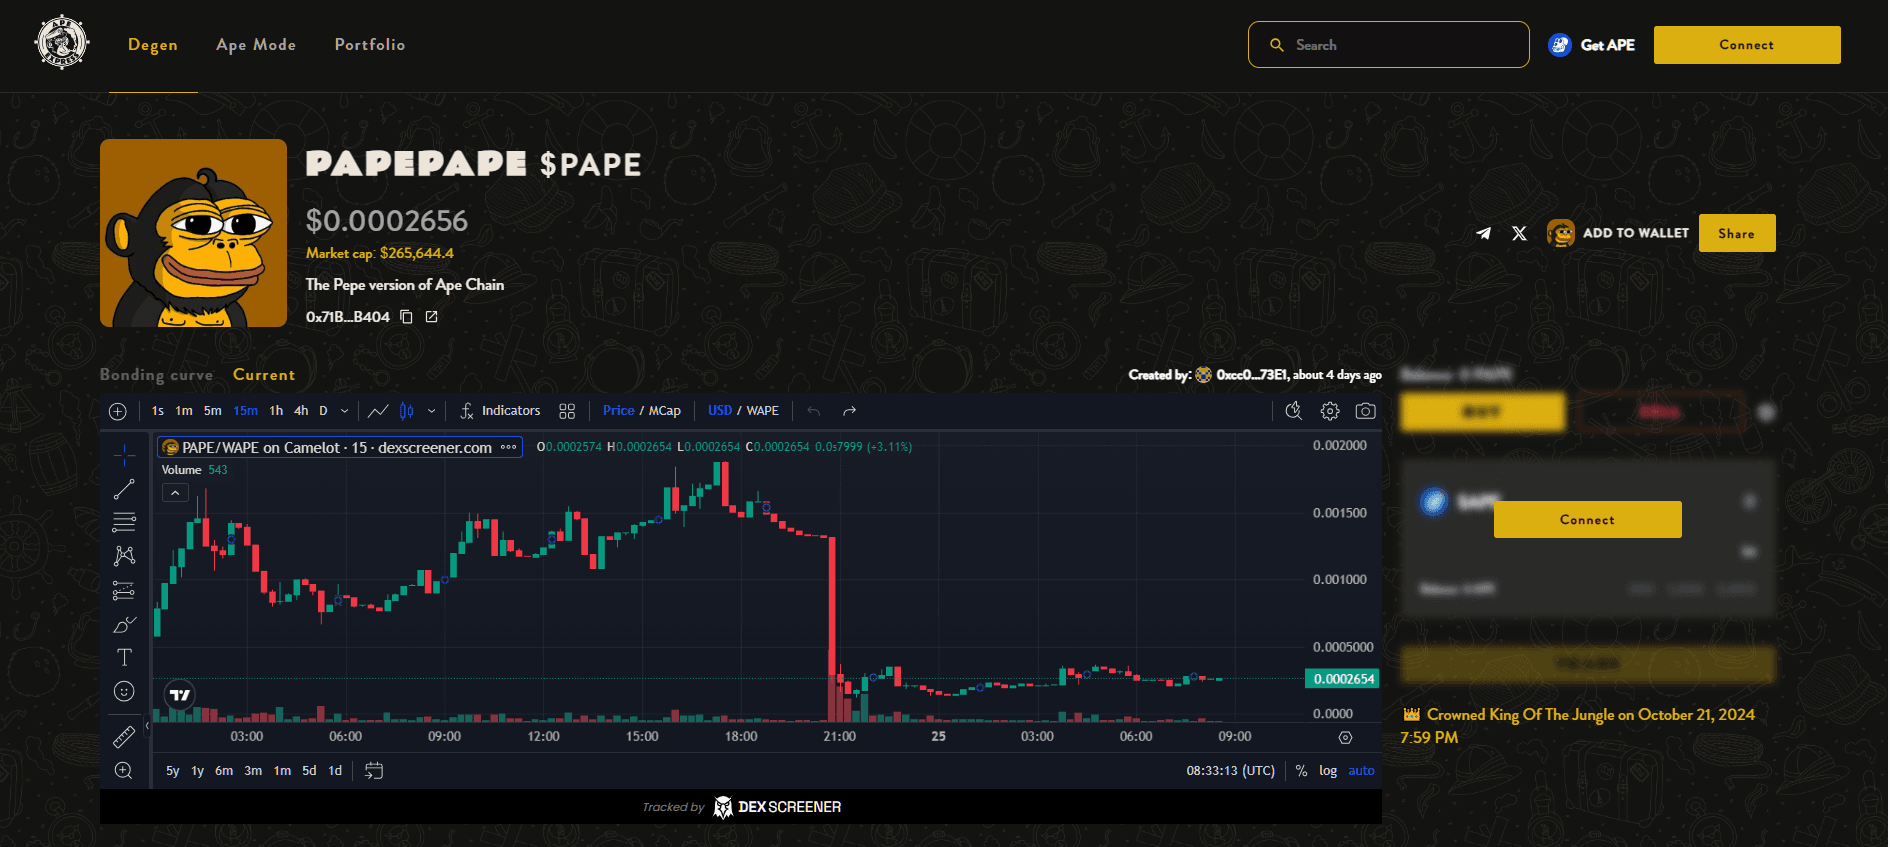Expand the interval options dropdown arrow
The image size is (1890, 847).
click(x=344, y=411)
